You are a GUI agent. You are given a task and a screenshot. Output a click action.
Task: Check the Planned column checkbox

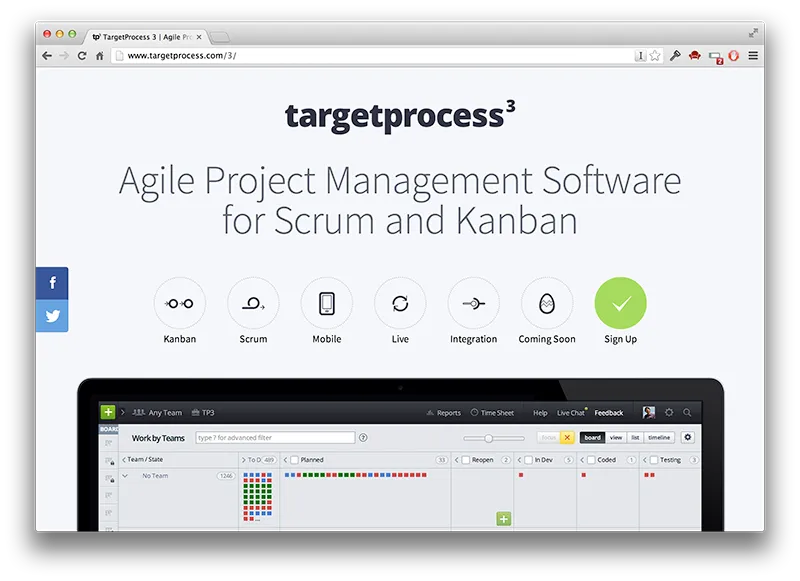pos(294,460)
